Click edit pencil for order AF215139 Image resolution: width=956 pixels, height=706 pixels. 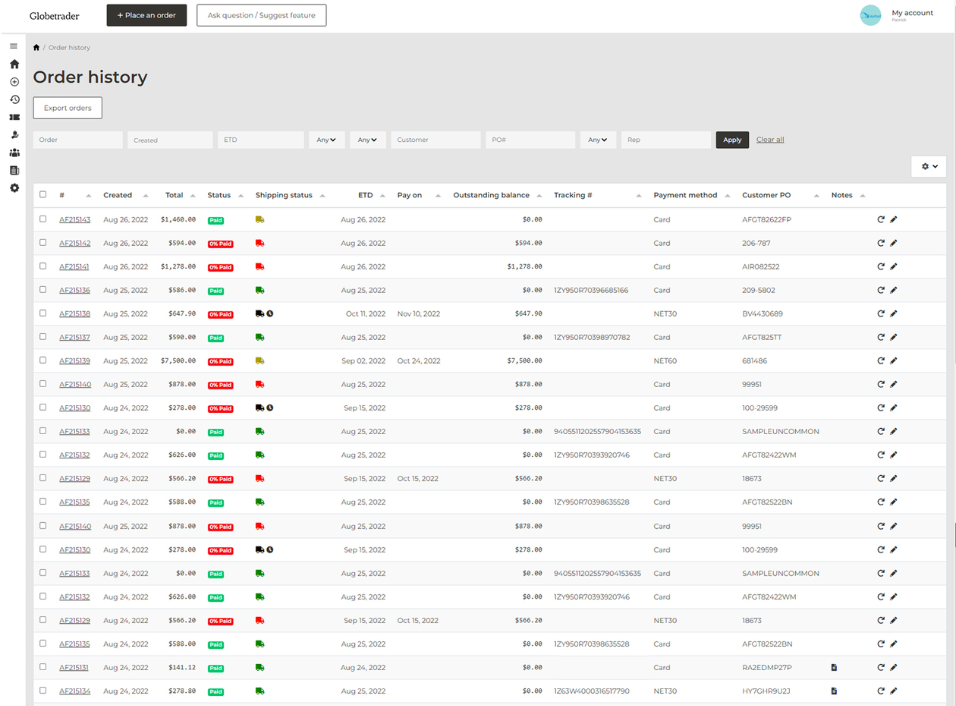pyautogui.click(x=893, y=361)
